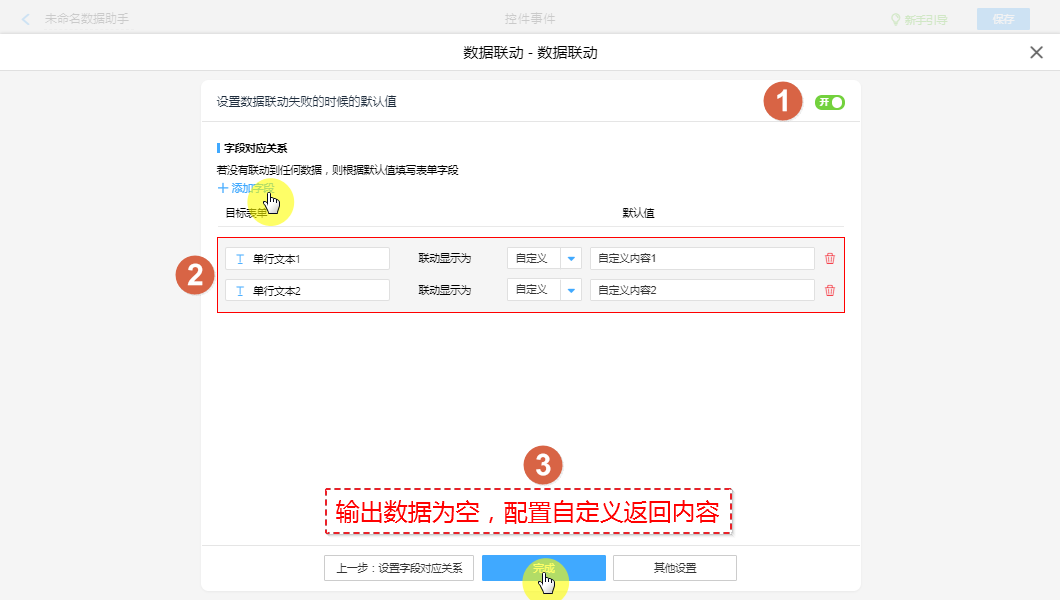Go back with 上一步：设置字段对应关系 button

(x=399, y=568)
